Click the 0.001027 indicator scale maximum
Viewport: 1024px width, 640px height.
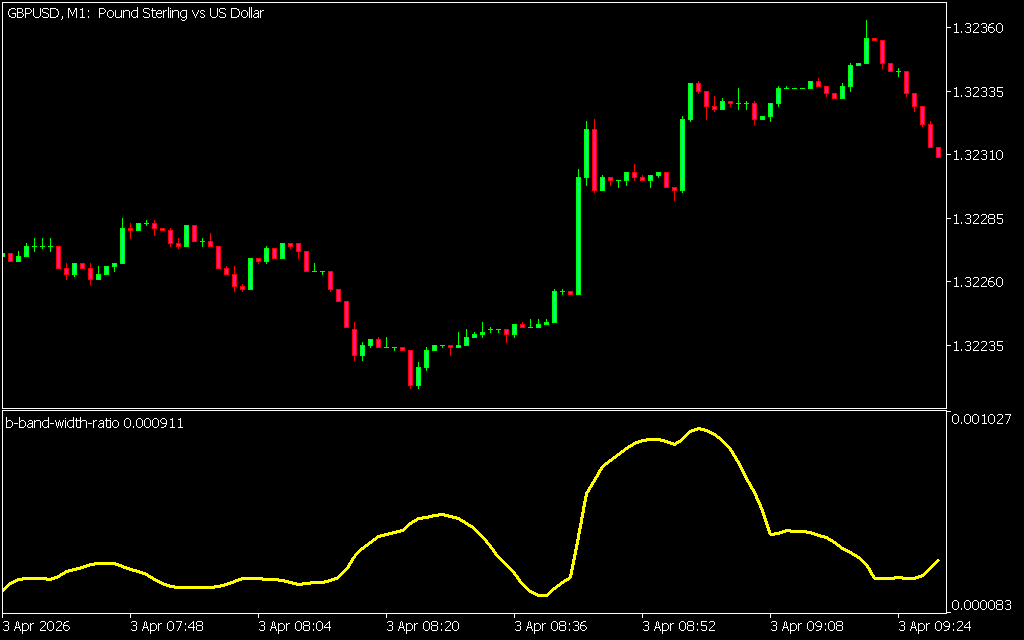click(980, 420)
